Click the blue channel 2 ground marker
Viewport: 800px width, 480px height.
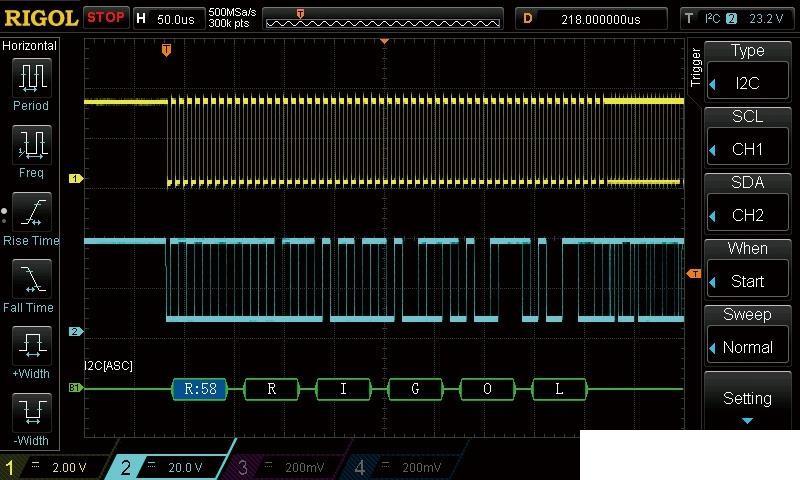pos(74,331)
